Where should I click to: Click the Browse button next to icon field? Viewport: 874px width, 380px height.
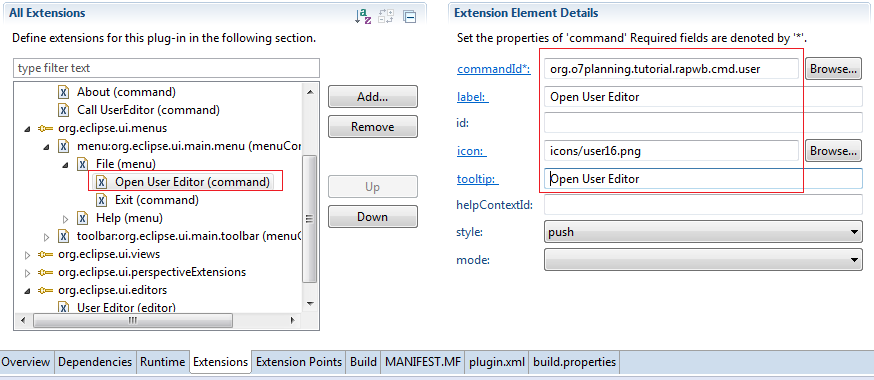pos(833,150)
